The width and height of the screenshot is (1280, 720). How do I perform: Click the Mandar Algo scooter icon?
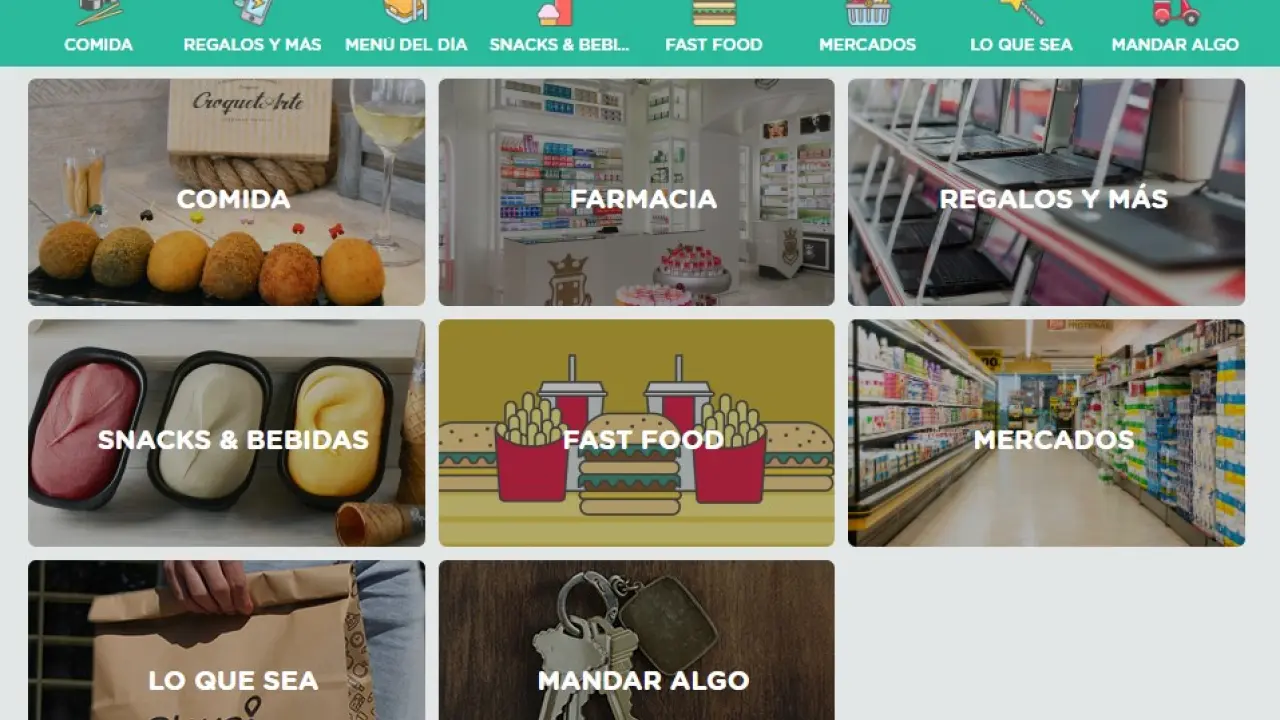1175,12
